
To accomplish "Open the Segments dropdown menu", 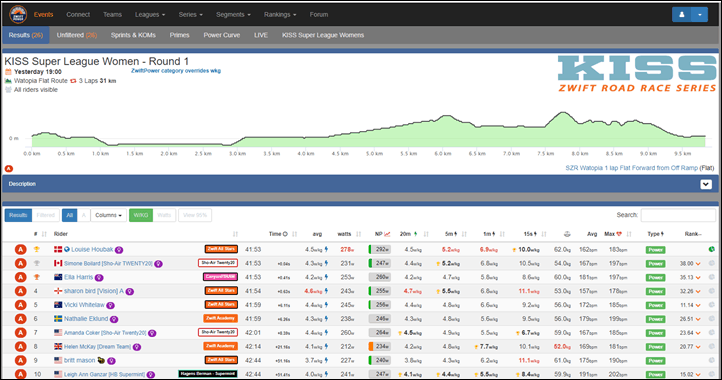I will [233, 14].
